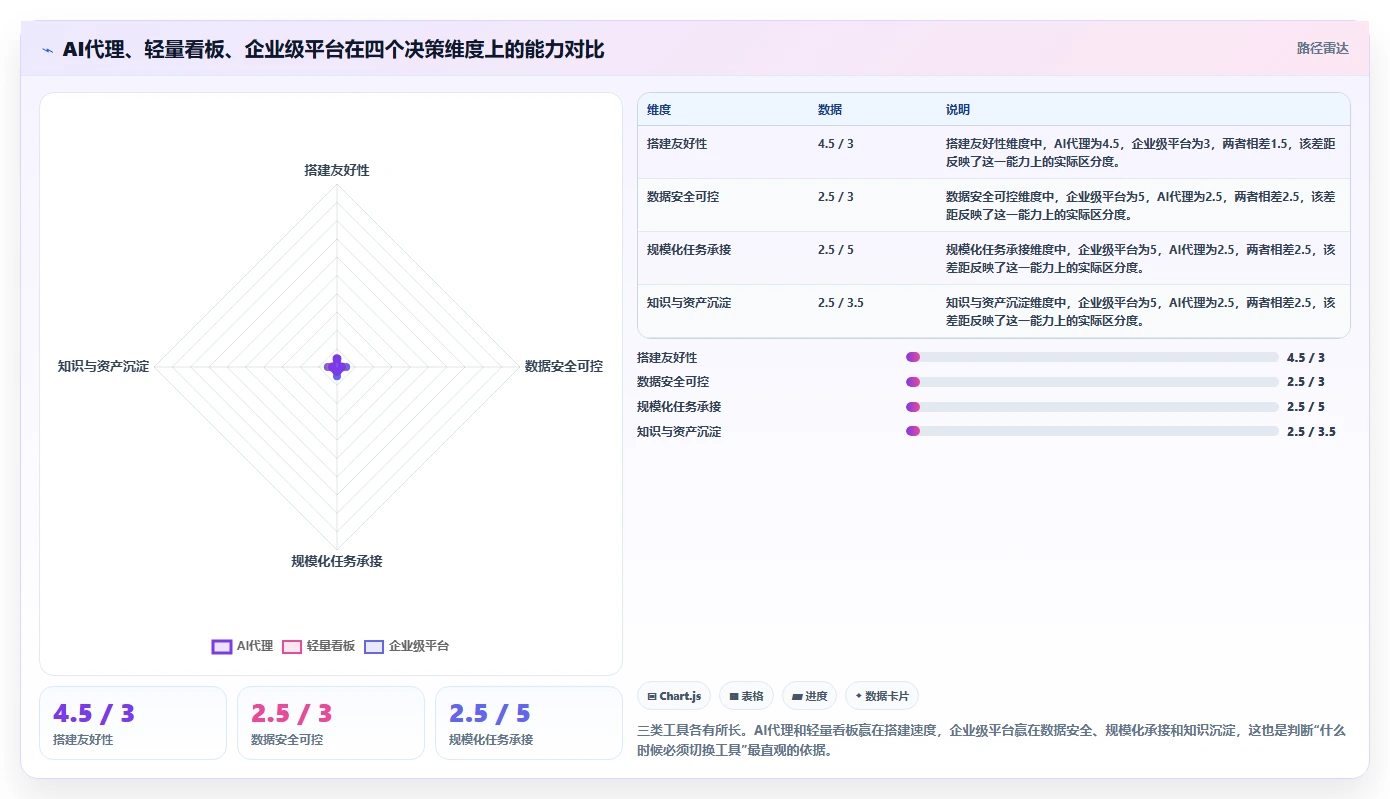Click the 数据 column header
The image size is (1390, 799).
(x=830, y=110)
